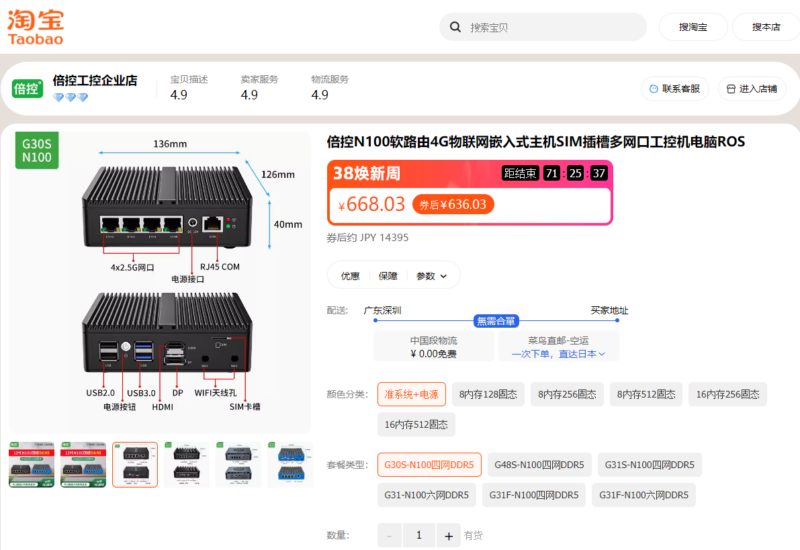Increase quantity with the plus button

point(448,536)
